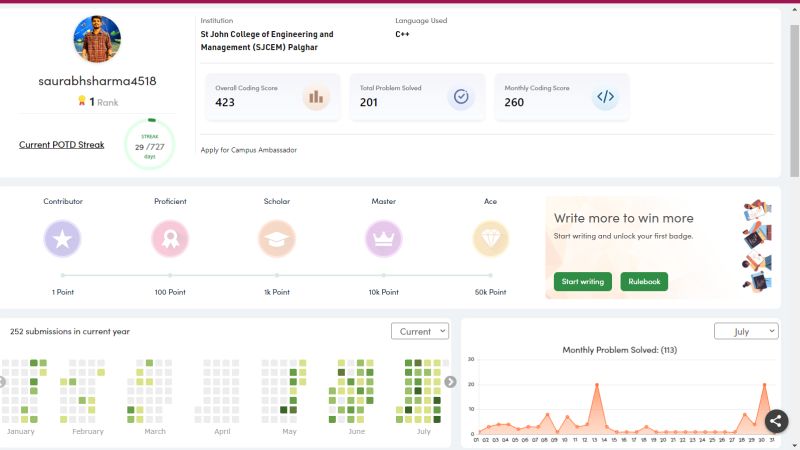Click the Proficient ribbon badge icon
The height and width of the screenshot is (450, 800).
click(x=170, y=238)
